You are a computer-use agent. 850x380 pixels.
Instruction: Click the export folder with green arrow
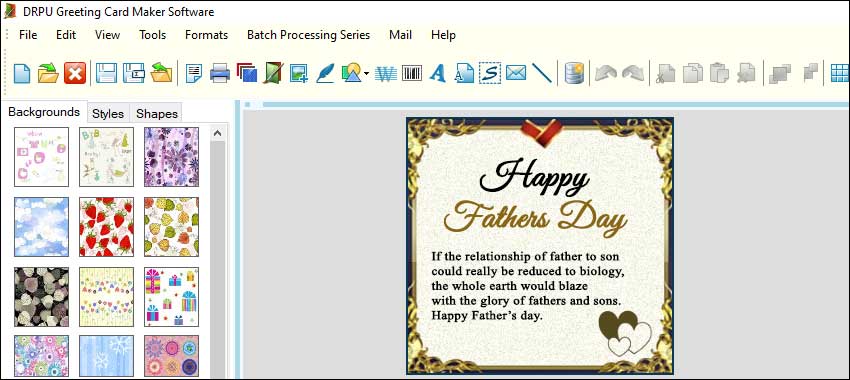coord(161,73)
